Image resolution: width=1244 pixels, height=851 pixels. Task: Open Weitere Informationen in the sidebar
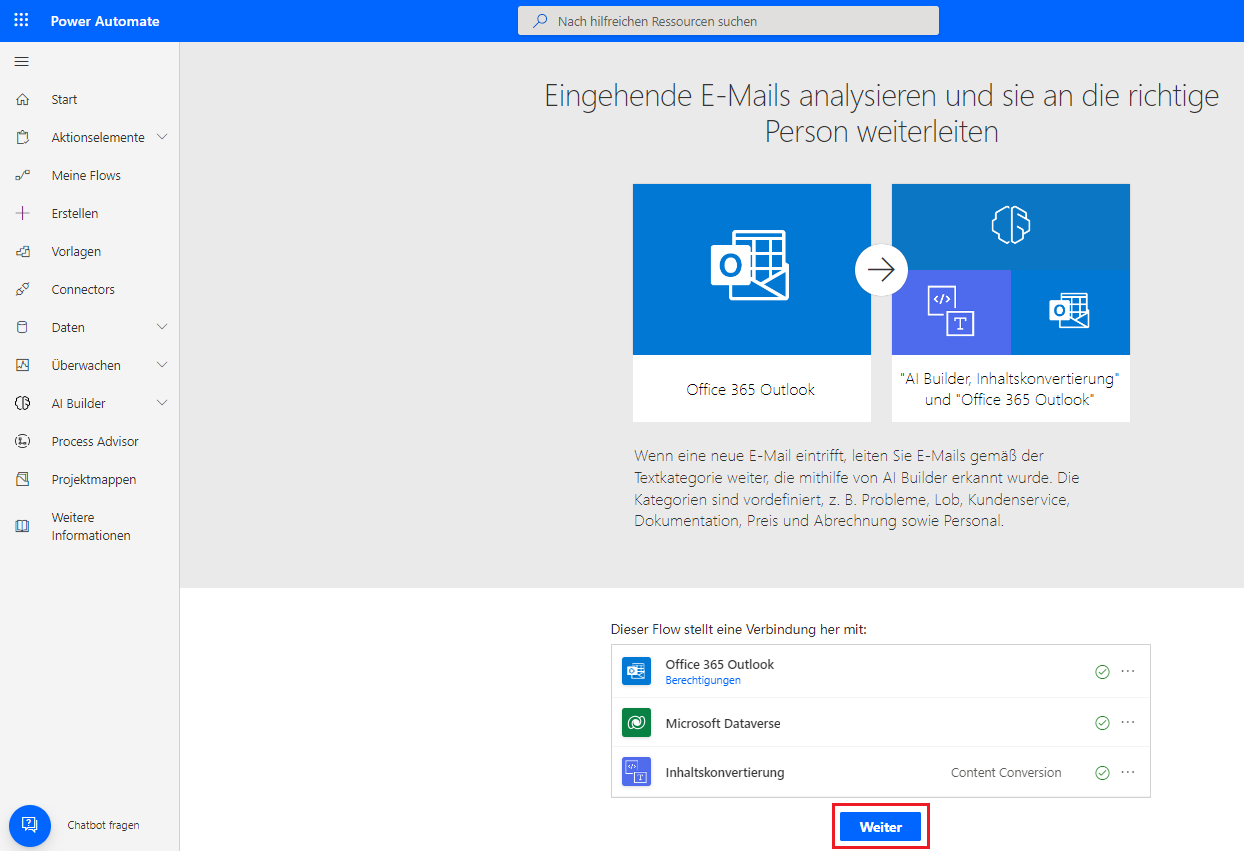pos(91,527)
